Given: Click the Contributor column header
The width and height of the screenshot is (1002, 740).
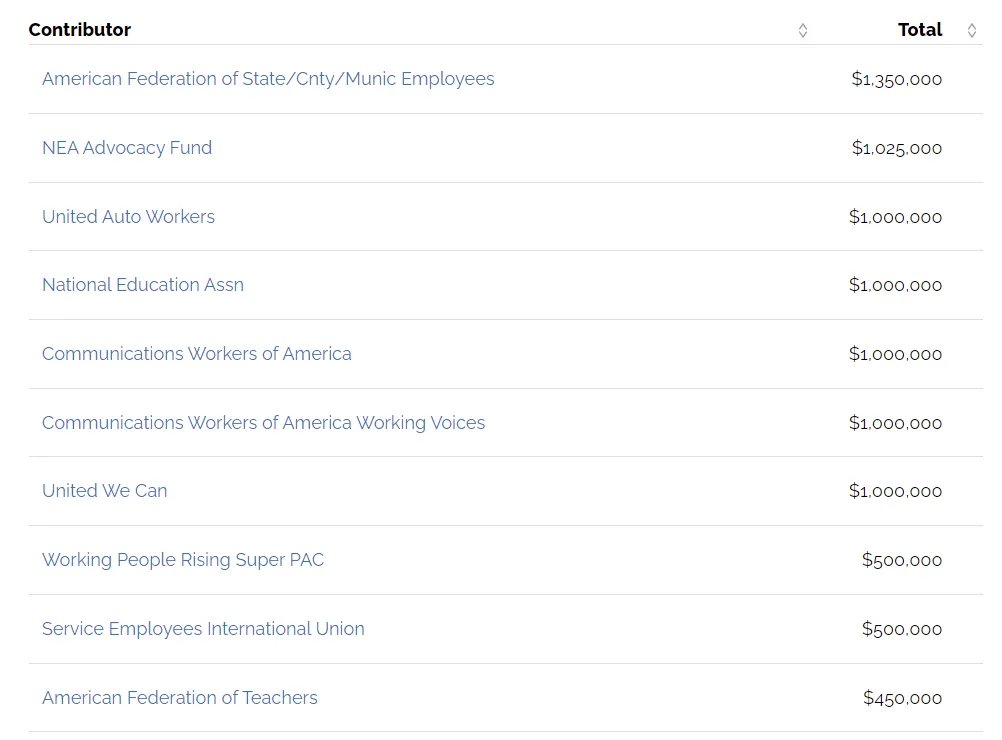Looking at the screenshot, I should [x=80, y=30].
